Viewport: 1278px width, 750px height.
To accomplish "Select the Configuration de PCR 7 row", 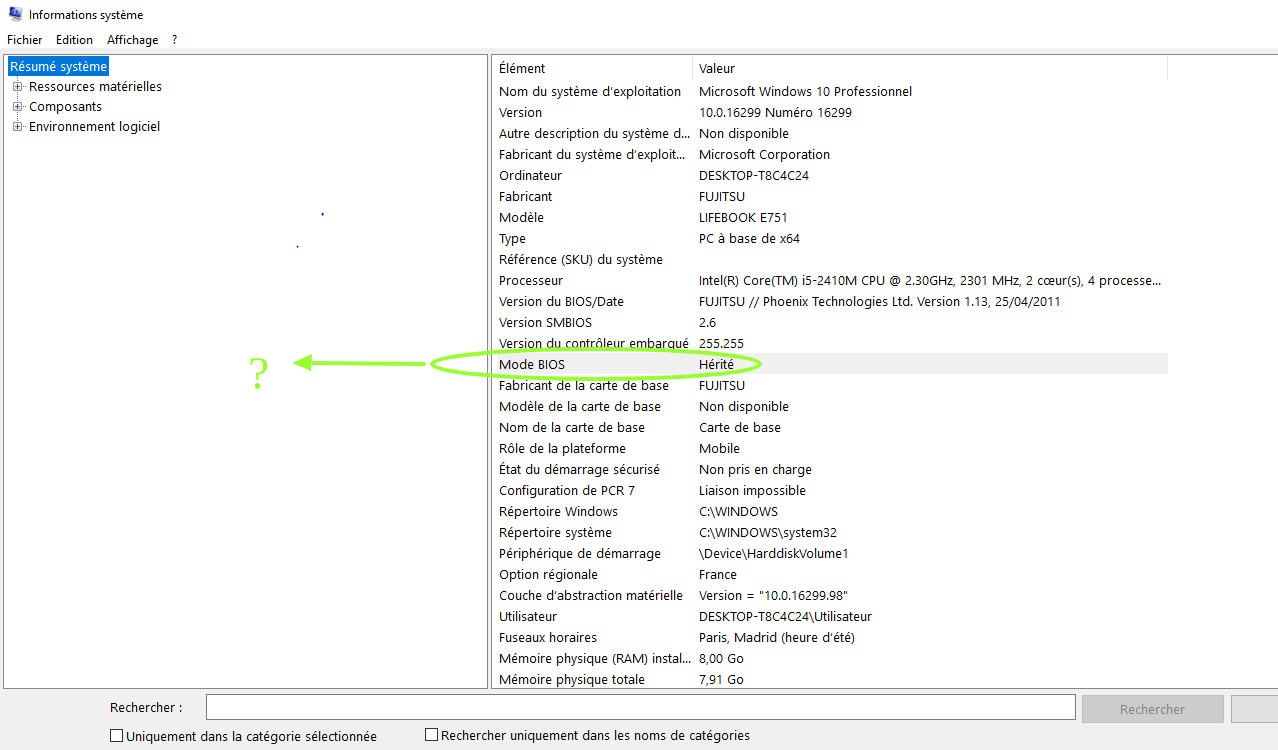I will point(830,491).
